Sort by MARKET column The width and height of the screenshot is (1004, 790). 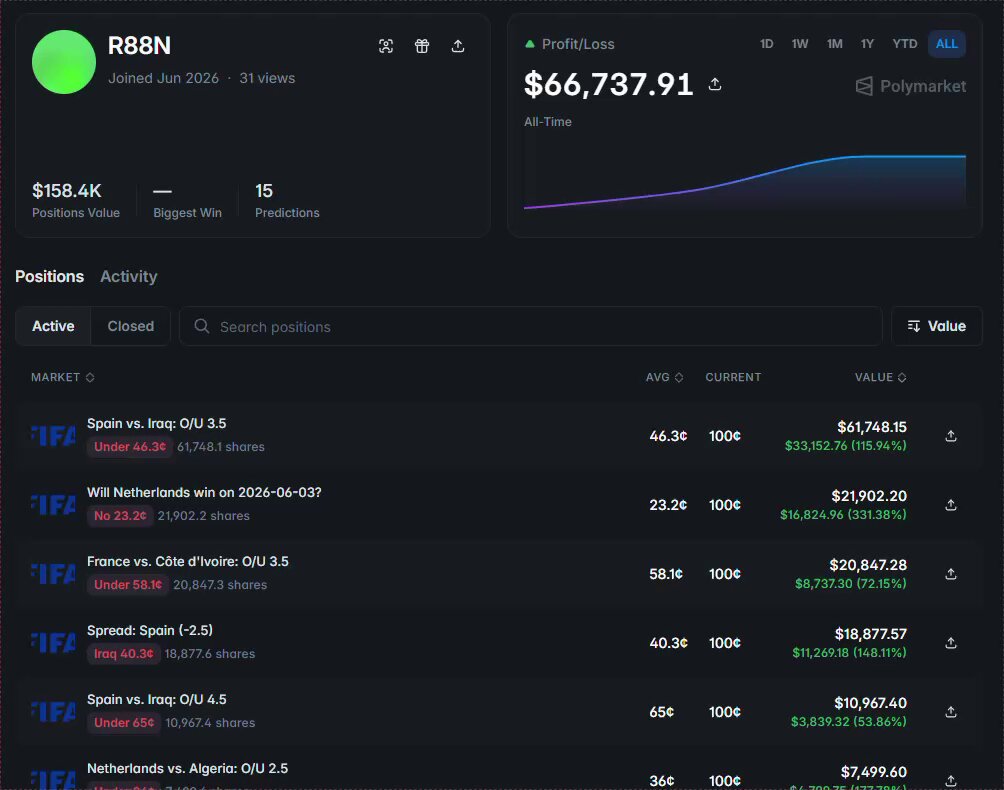coord(63,378)
